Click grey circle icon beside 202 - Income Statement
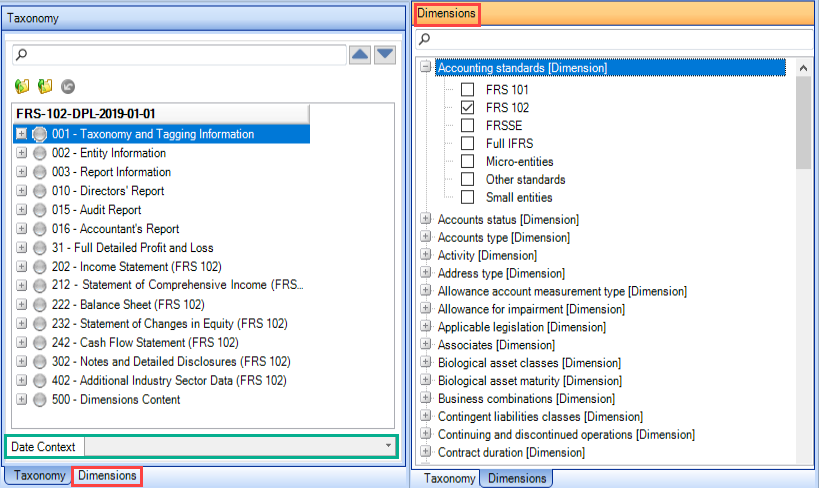 (40, 267)
